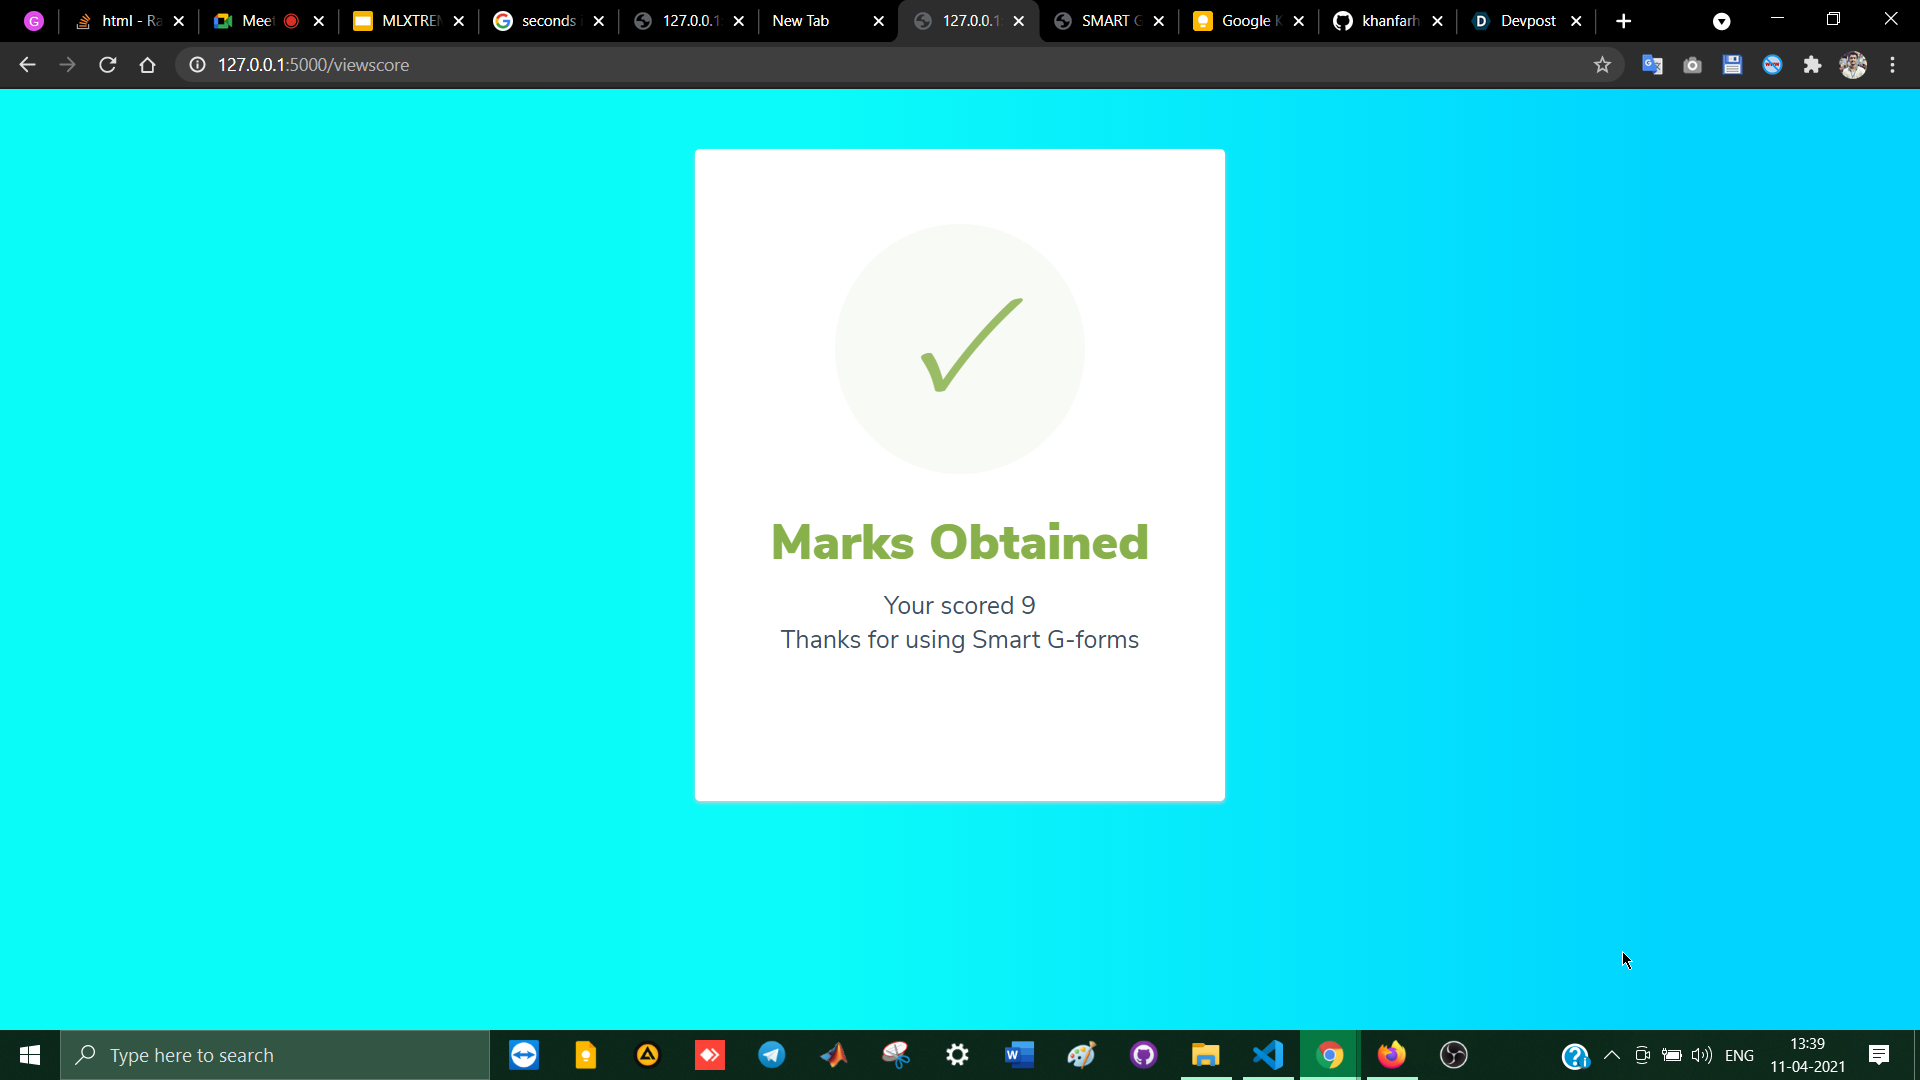This screenshot has width=1920, height=1080.
Task: Open Visual Studio Code from taskbar
Action: pyautogui.click(x=1268, y=1055)
